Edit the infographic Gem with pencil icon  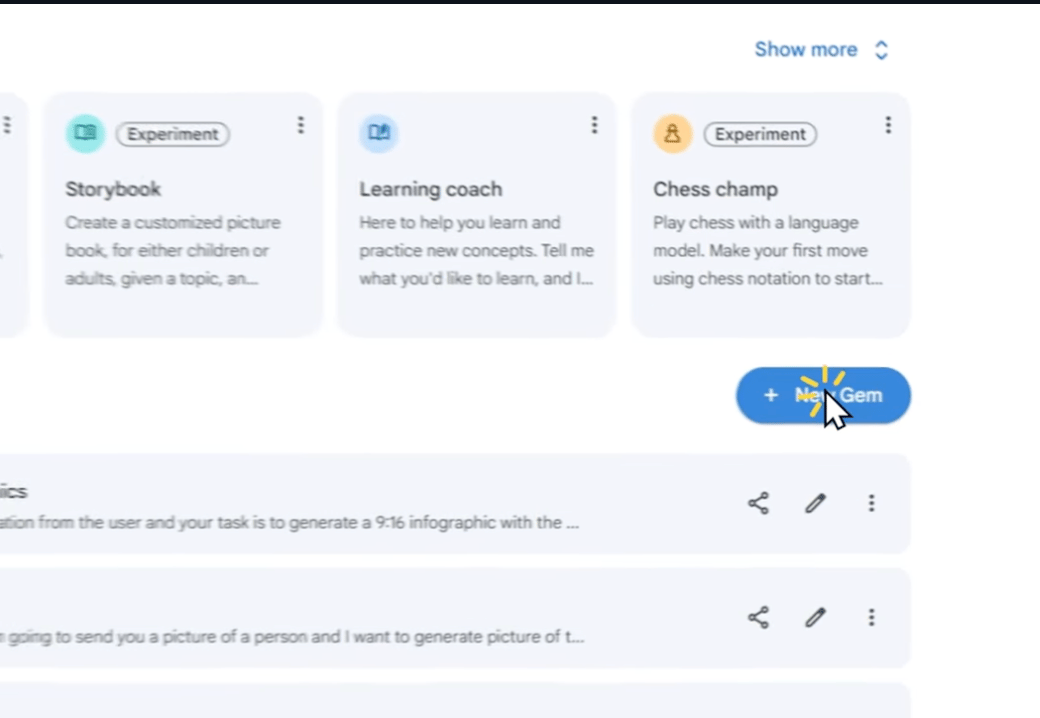point(816,503)
